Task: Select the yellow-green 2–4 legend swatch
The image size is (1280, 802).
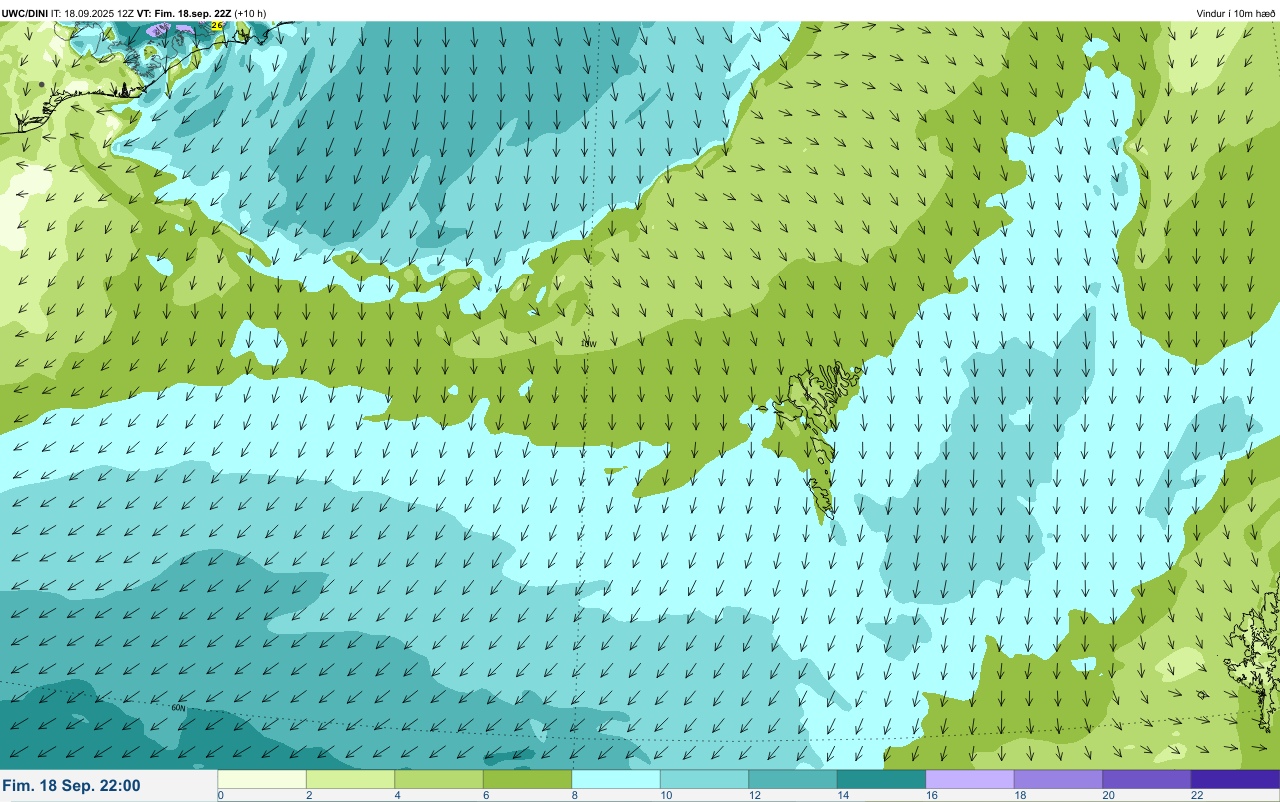Action: [350, 779]
